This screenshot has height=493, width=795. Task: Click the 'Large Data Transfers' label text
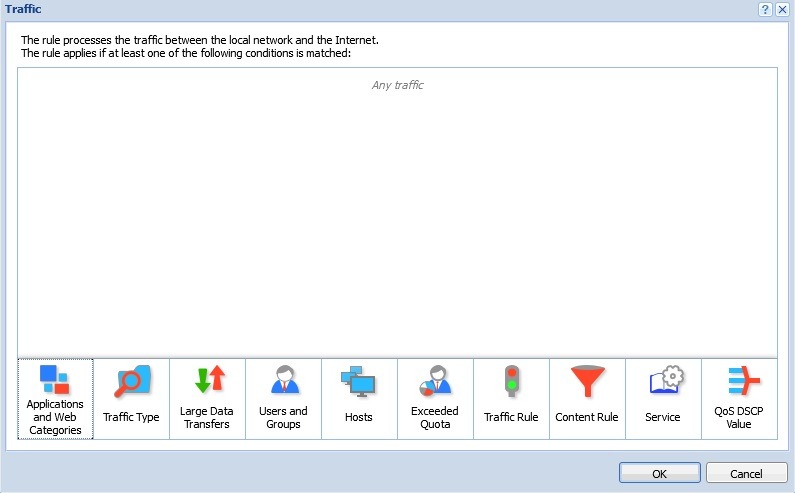coord(208,417)
